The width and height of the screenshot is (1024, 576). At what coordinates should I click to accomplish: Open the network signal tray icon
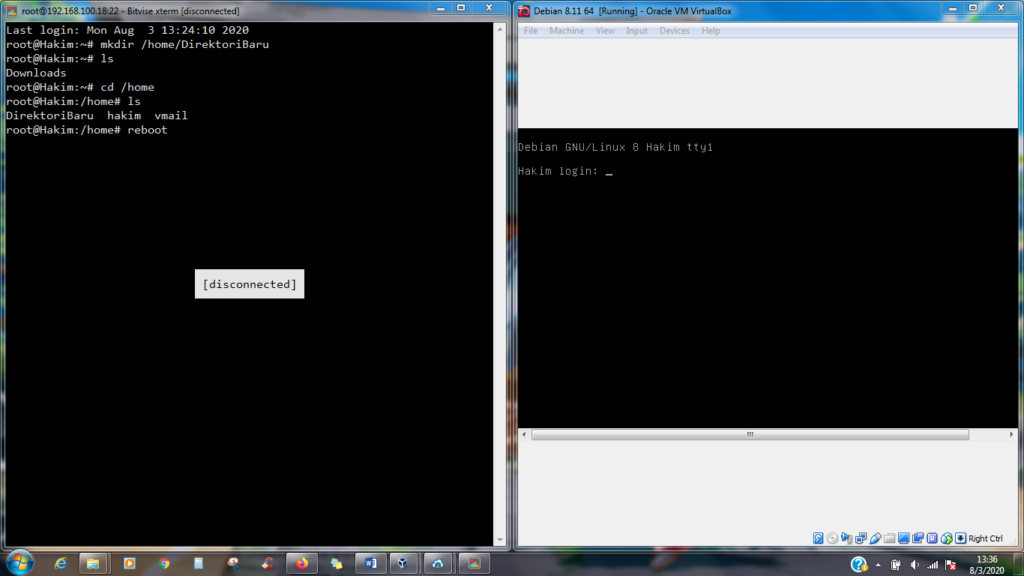click(933, 565)
